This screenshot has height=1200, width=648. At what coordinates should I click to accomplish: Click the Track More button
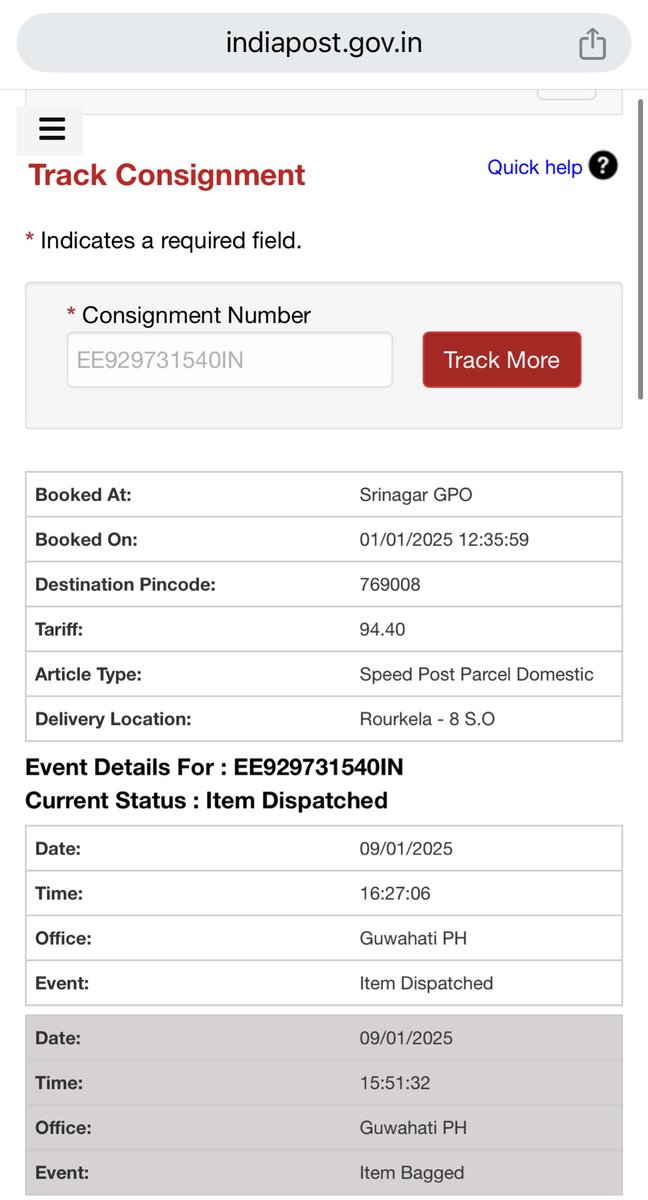tap(502, 360)
